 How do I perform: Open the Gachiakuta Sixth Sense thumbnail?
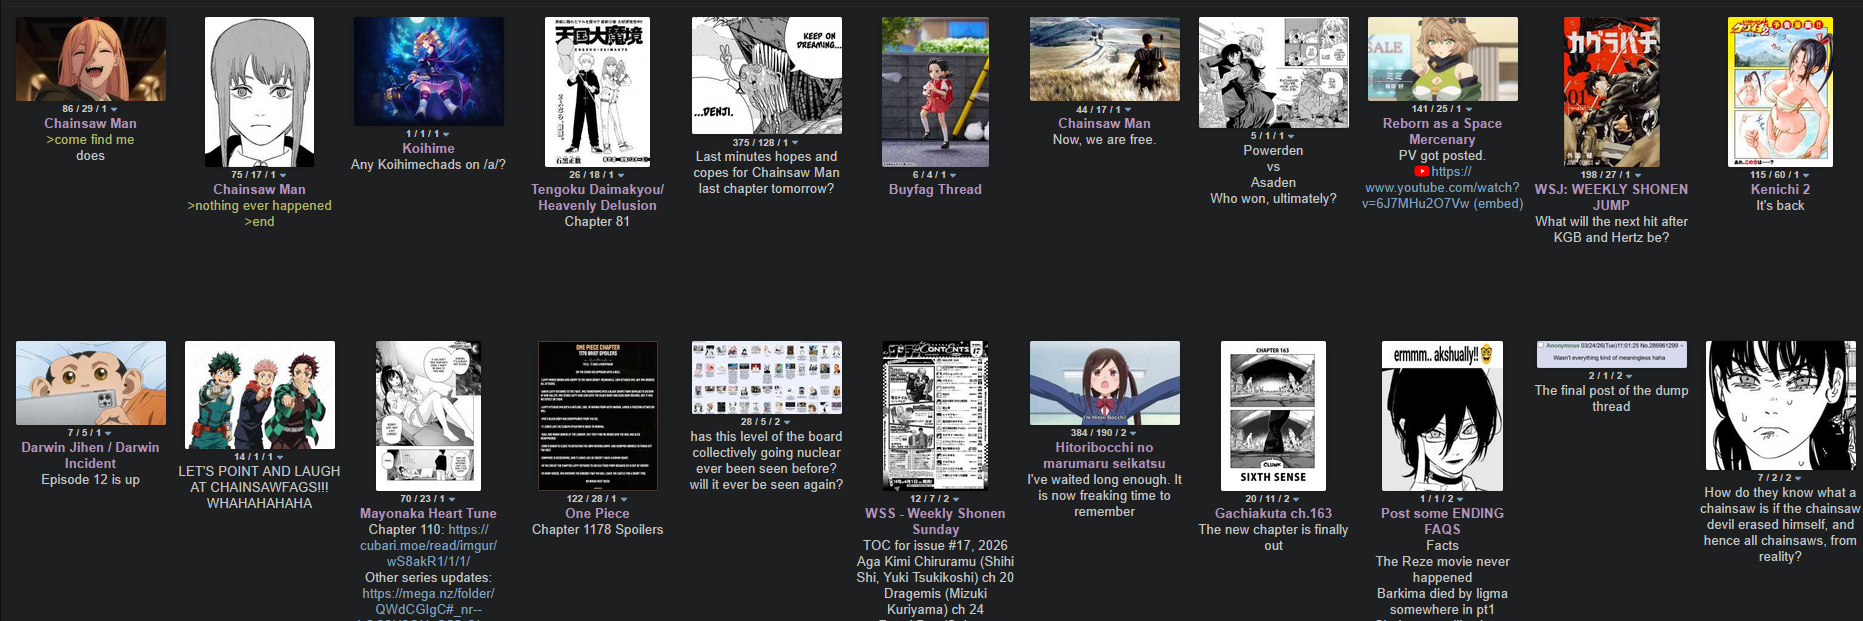point(1274,416)
